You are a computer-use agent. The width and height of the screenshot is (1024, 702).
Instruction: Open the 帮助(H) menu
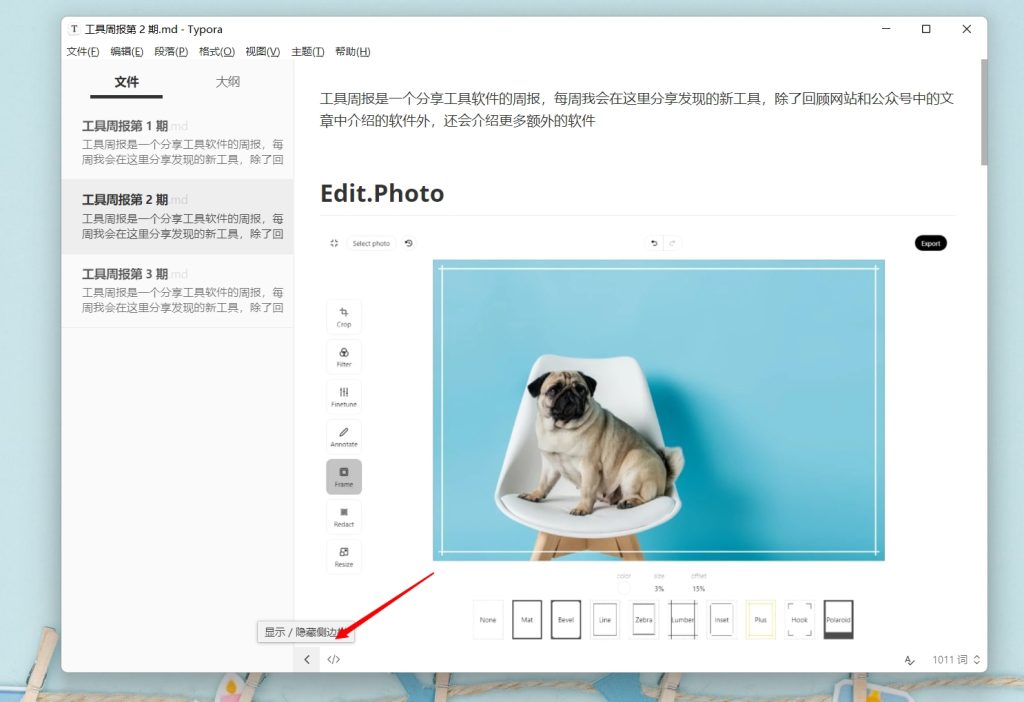(x=353, y=52)
